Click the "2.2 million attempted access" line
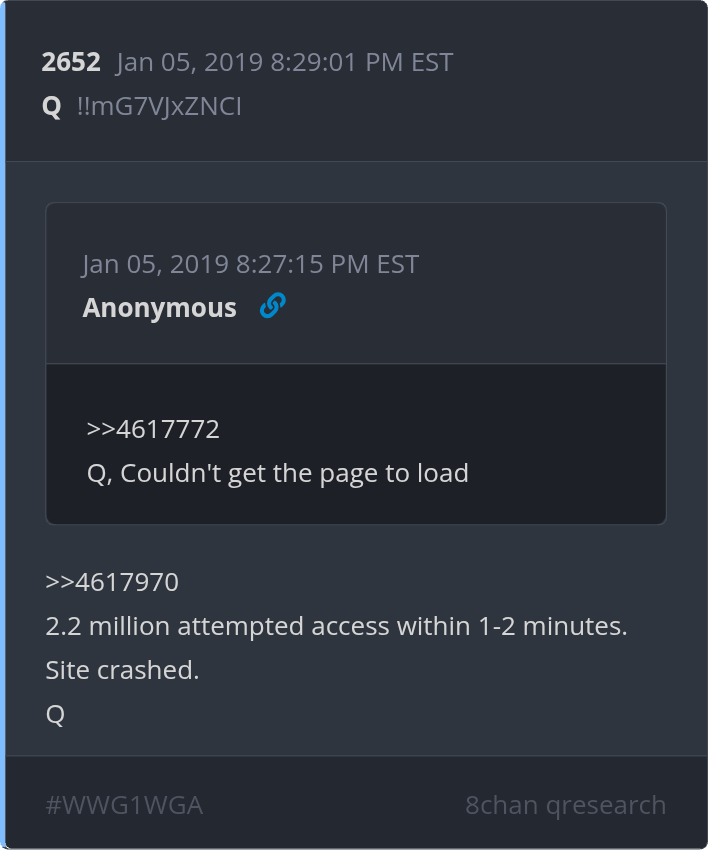The width and height of the screenshot is (710, 850). coord(336,627)
